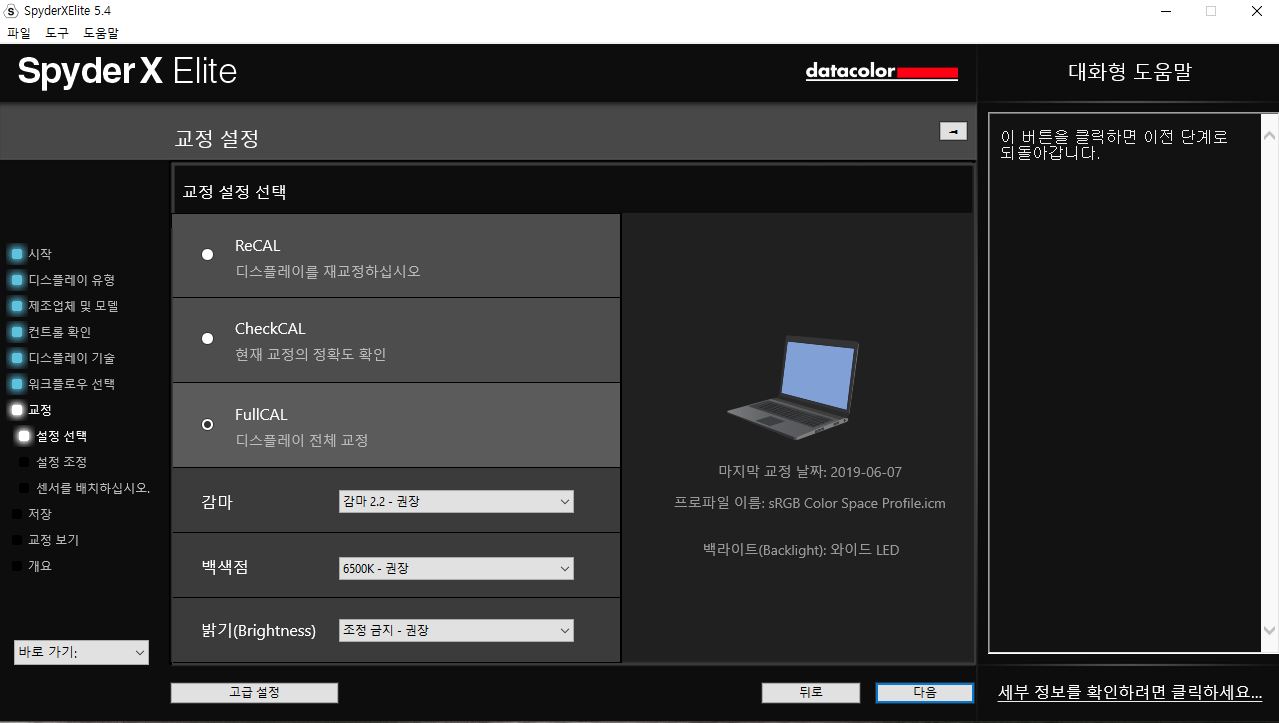Image resolution: width=1279 pixels, height=723 pixels.
Task: Click the collapse arrow button beside 교정 설정
Action: point(953,131)
